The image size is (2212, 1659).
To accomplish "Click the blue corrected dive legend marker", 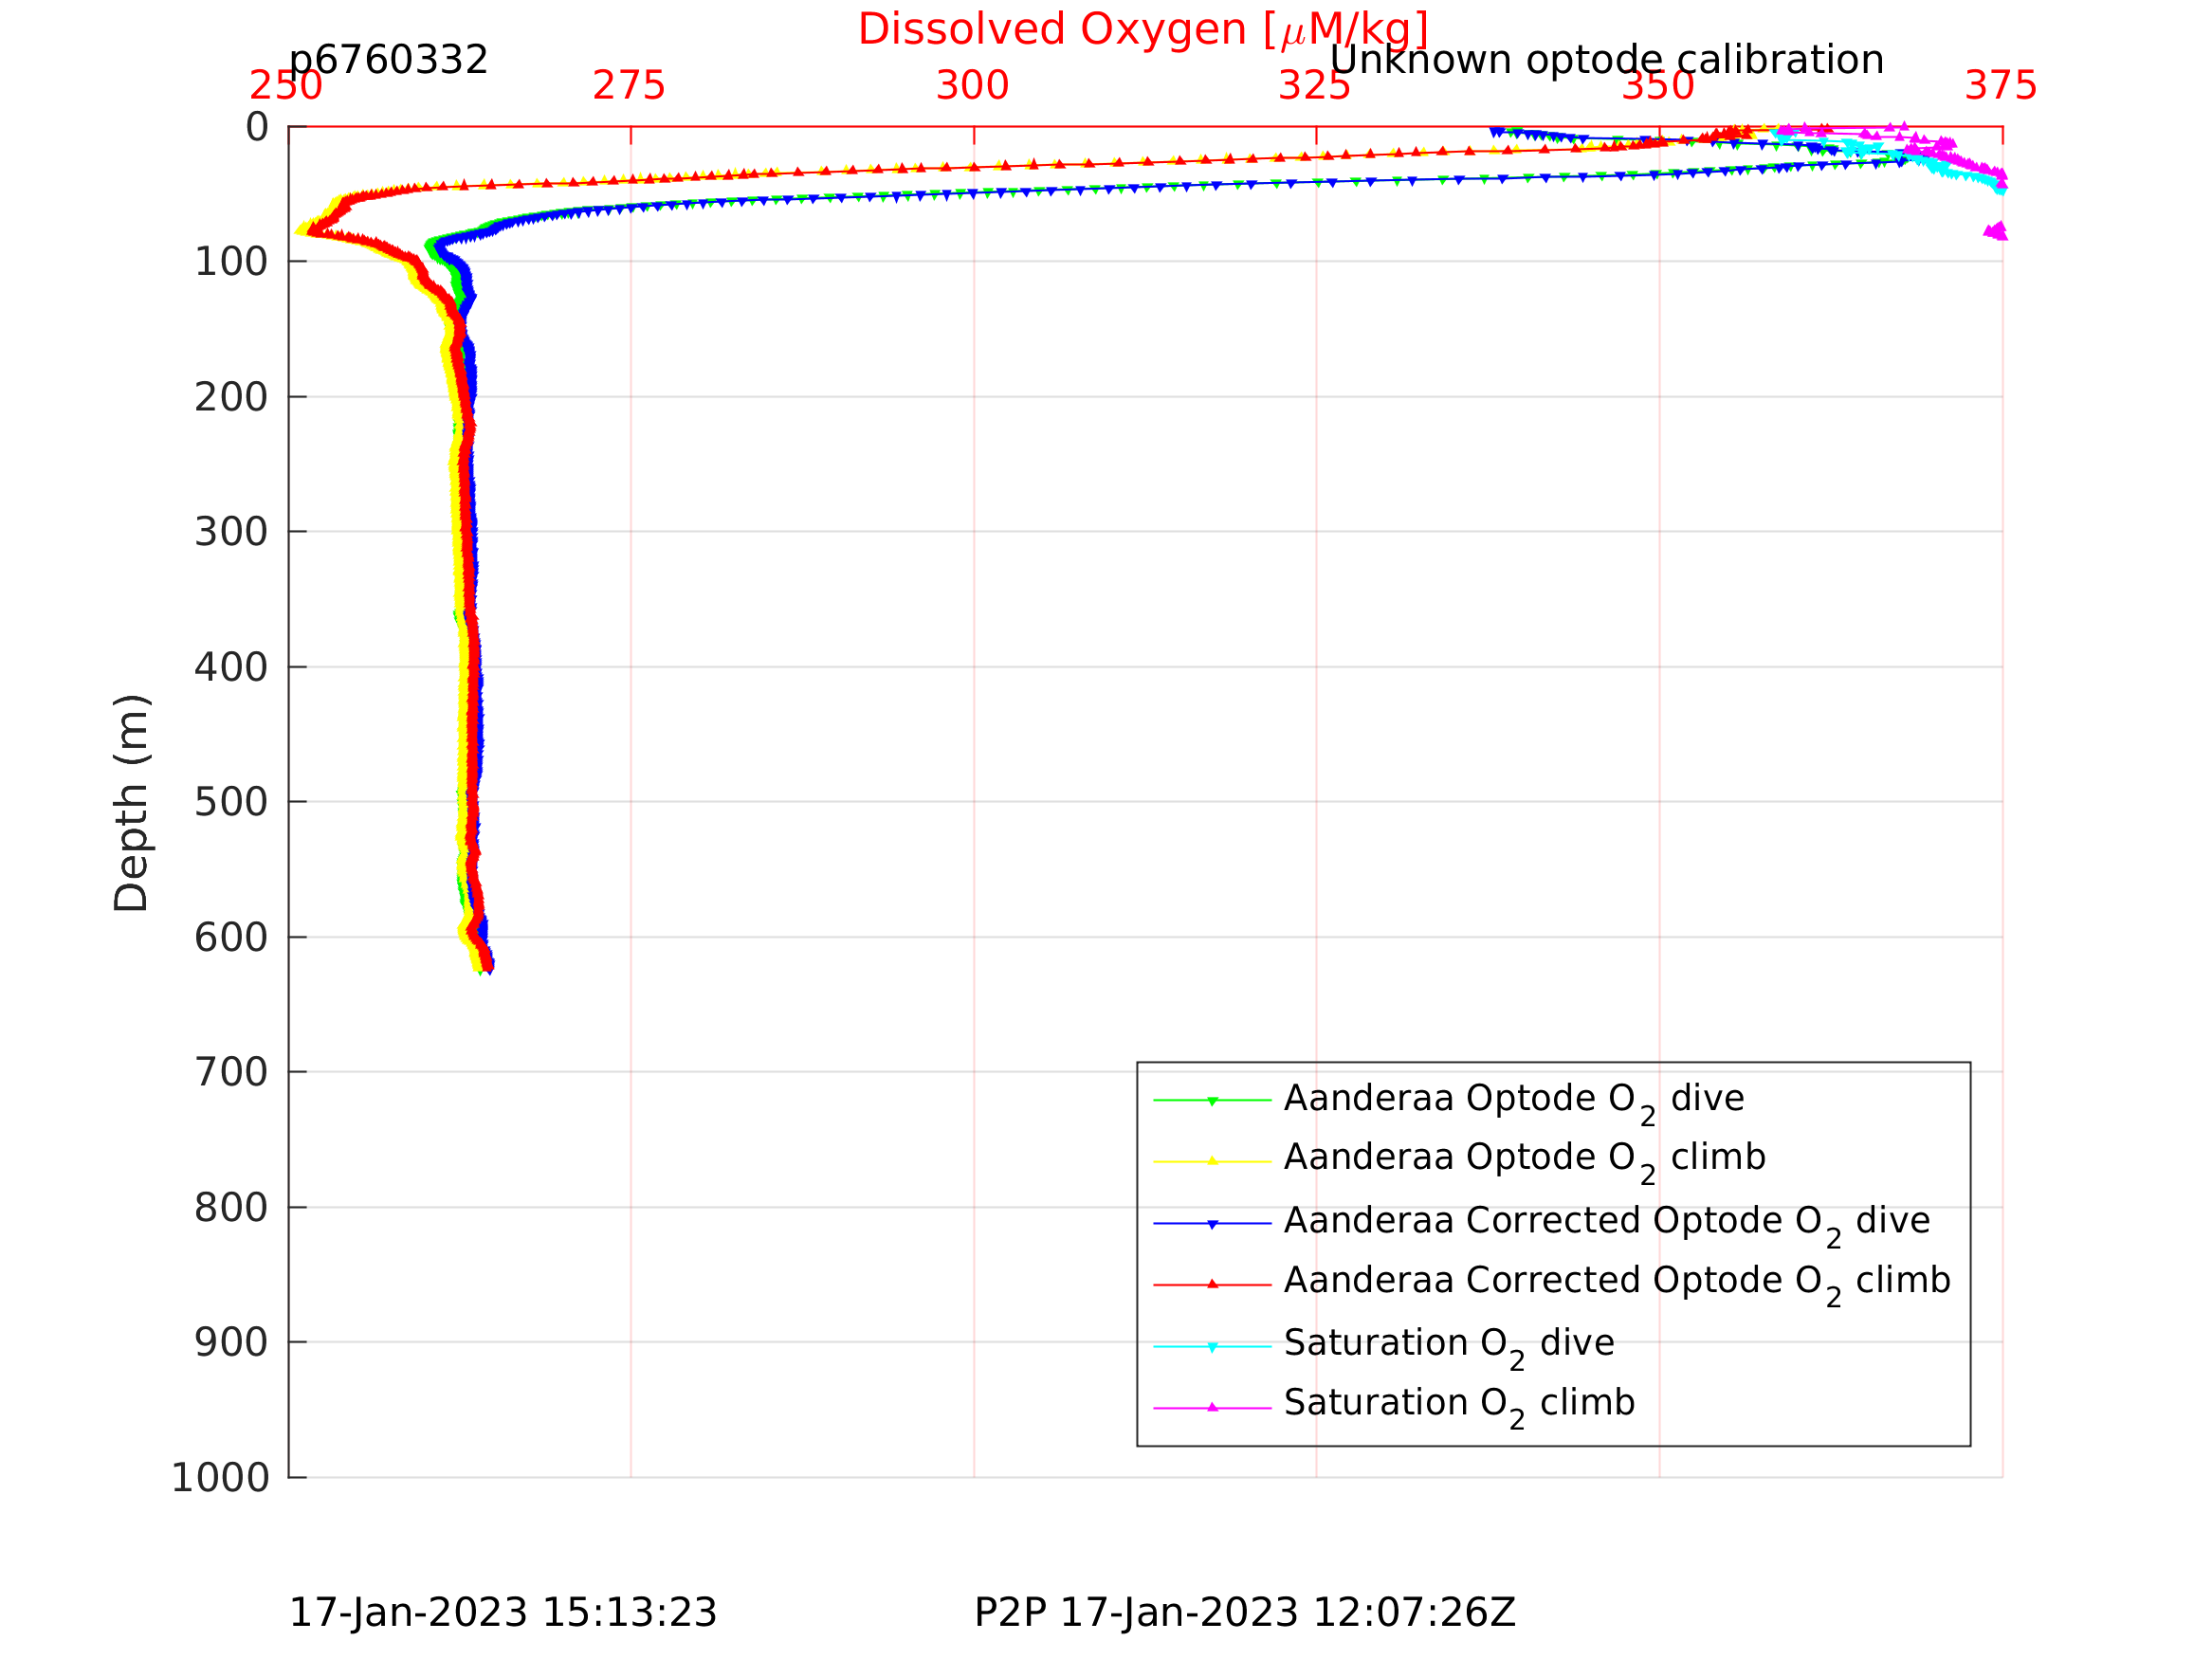I will point(1212,1224).
